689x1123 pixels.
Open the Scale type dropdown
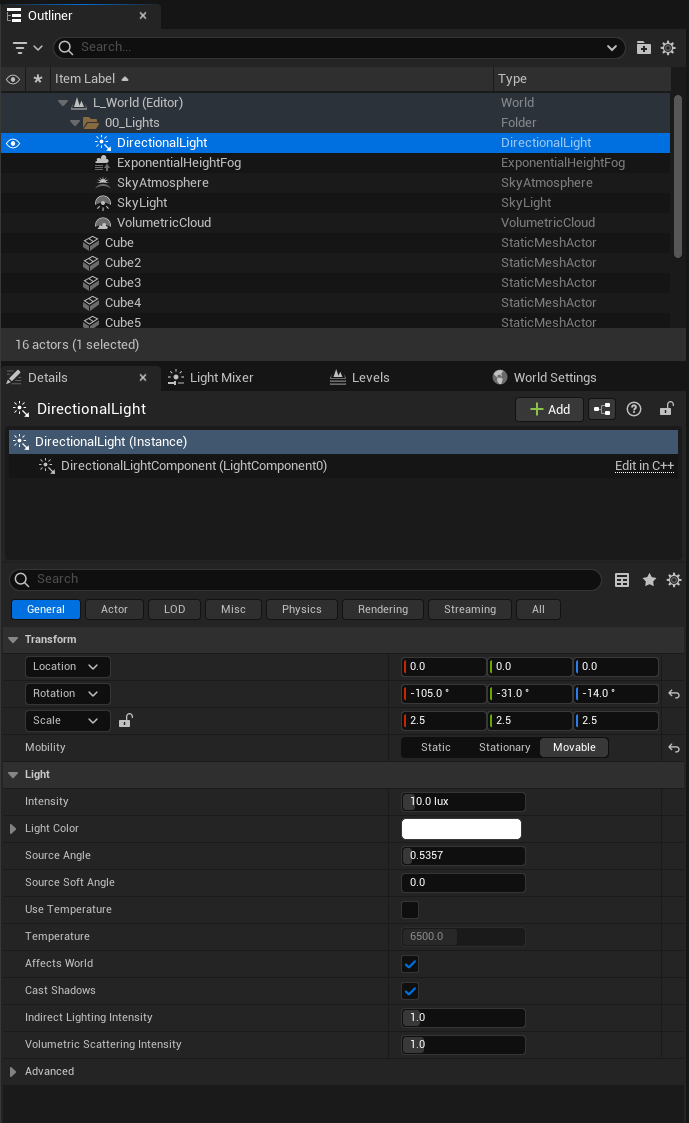pyautogui.click(x=67, y=720)
